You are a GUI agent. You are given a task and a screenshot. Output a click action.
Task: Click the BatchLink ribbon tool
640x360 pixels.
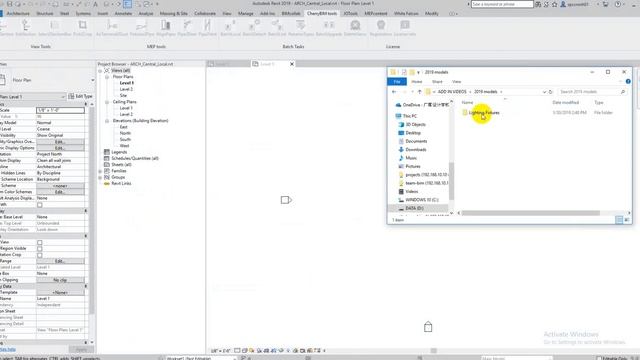click(x=277, y=28)
